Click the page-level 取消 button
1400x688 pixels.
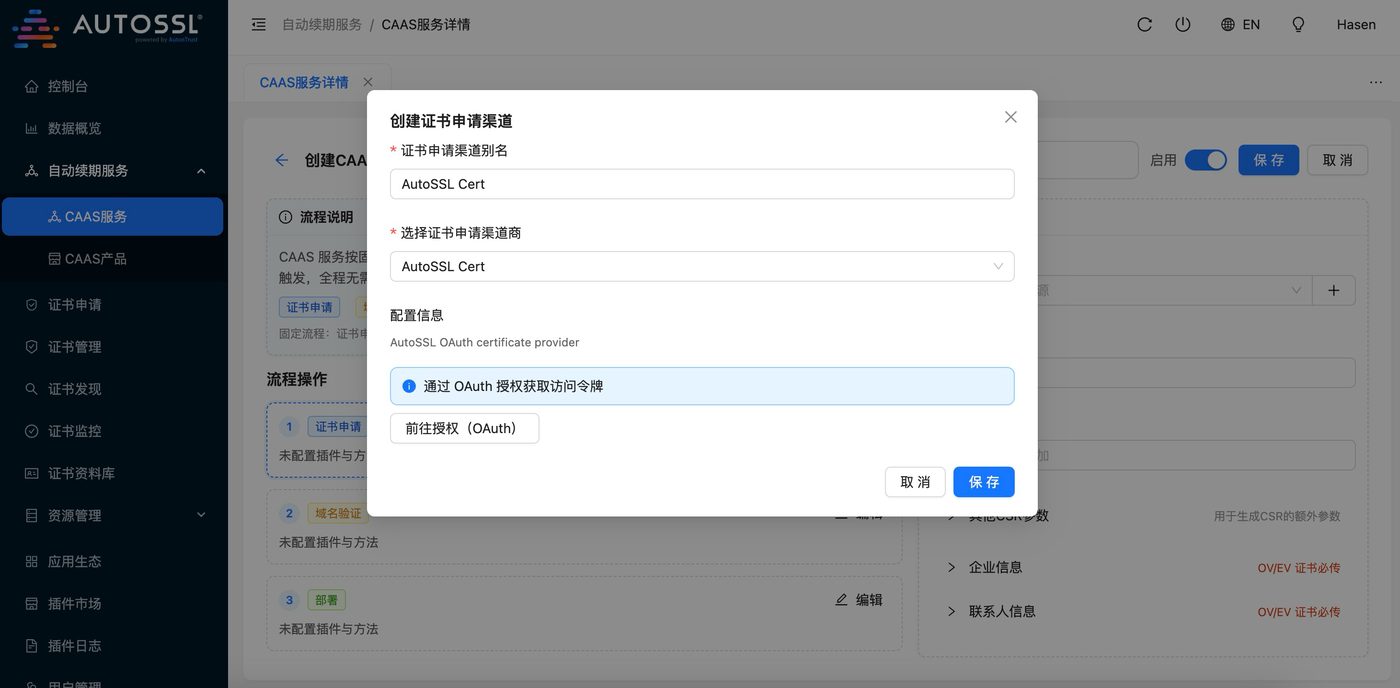(1338, 160)
